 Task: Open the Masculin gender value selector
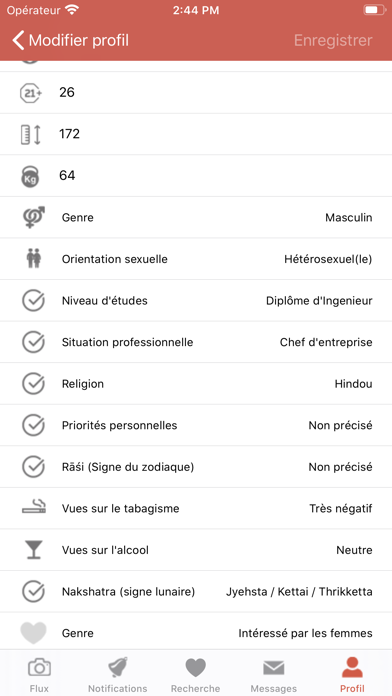[x=348, y=218]
